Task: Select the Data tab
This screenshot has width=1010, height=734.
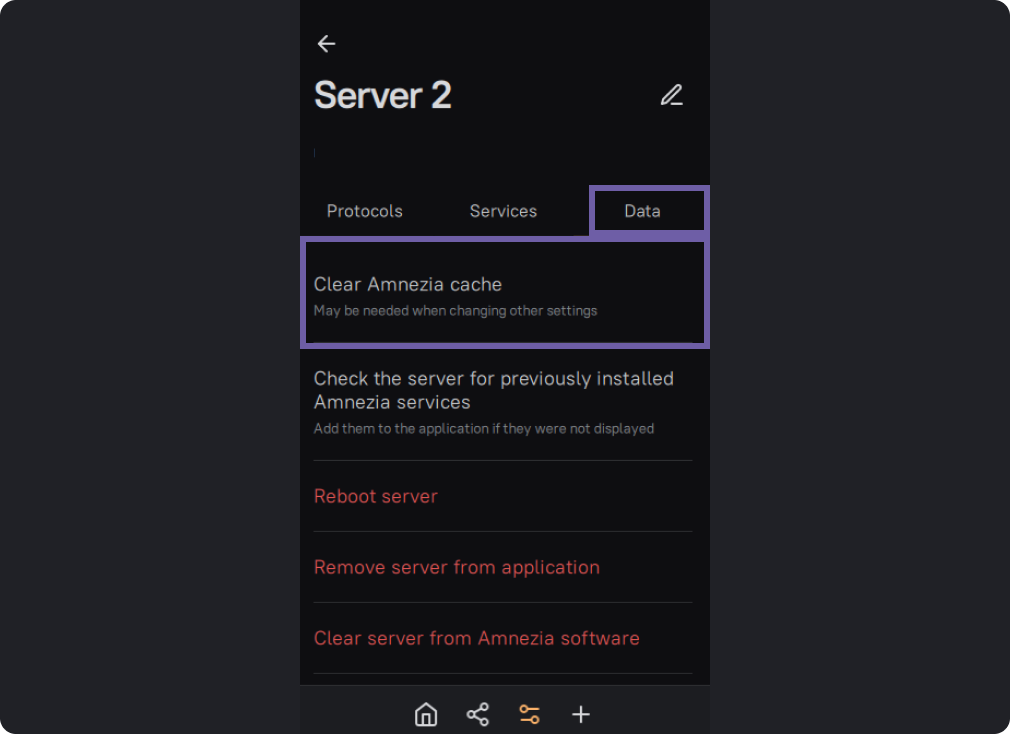Action: click(x=642, y=211)
